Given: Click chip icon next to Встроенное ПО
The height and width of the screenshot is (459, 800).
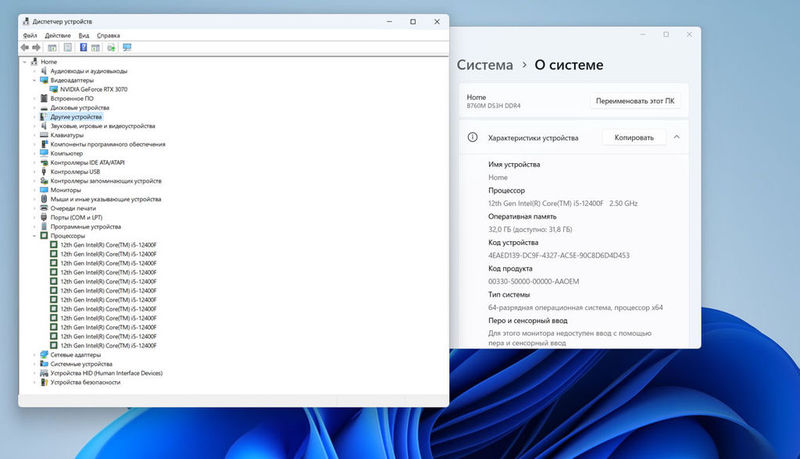Looking at the screenshot, I should click(44, 98).
